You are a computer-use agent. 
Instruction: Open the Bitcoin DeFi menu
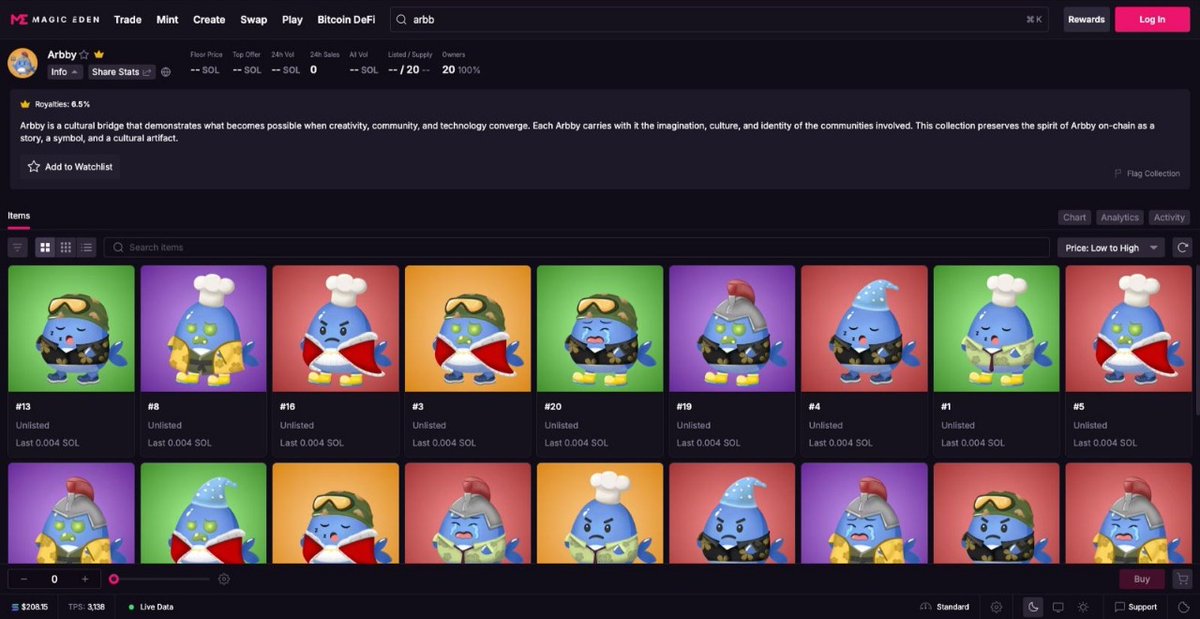click(x=346, y=19)
